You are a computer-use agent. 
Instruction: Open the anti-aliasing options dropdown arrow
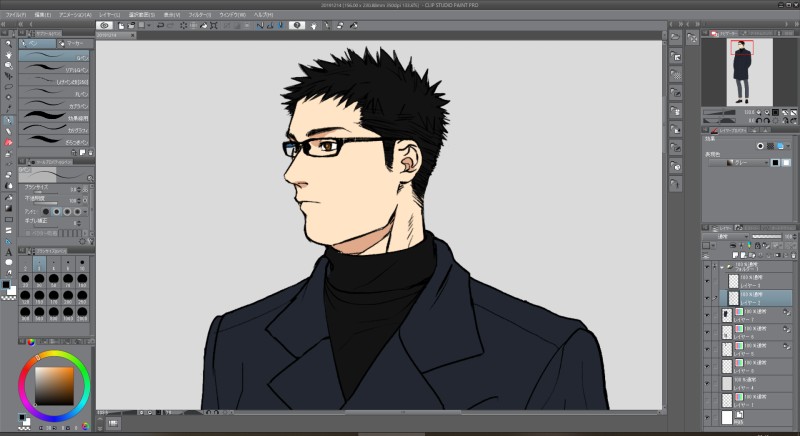pyautogui.click(x=86, y=211)
